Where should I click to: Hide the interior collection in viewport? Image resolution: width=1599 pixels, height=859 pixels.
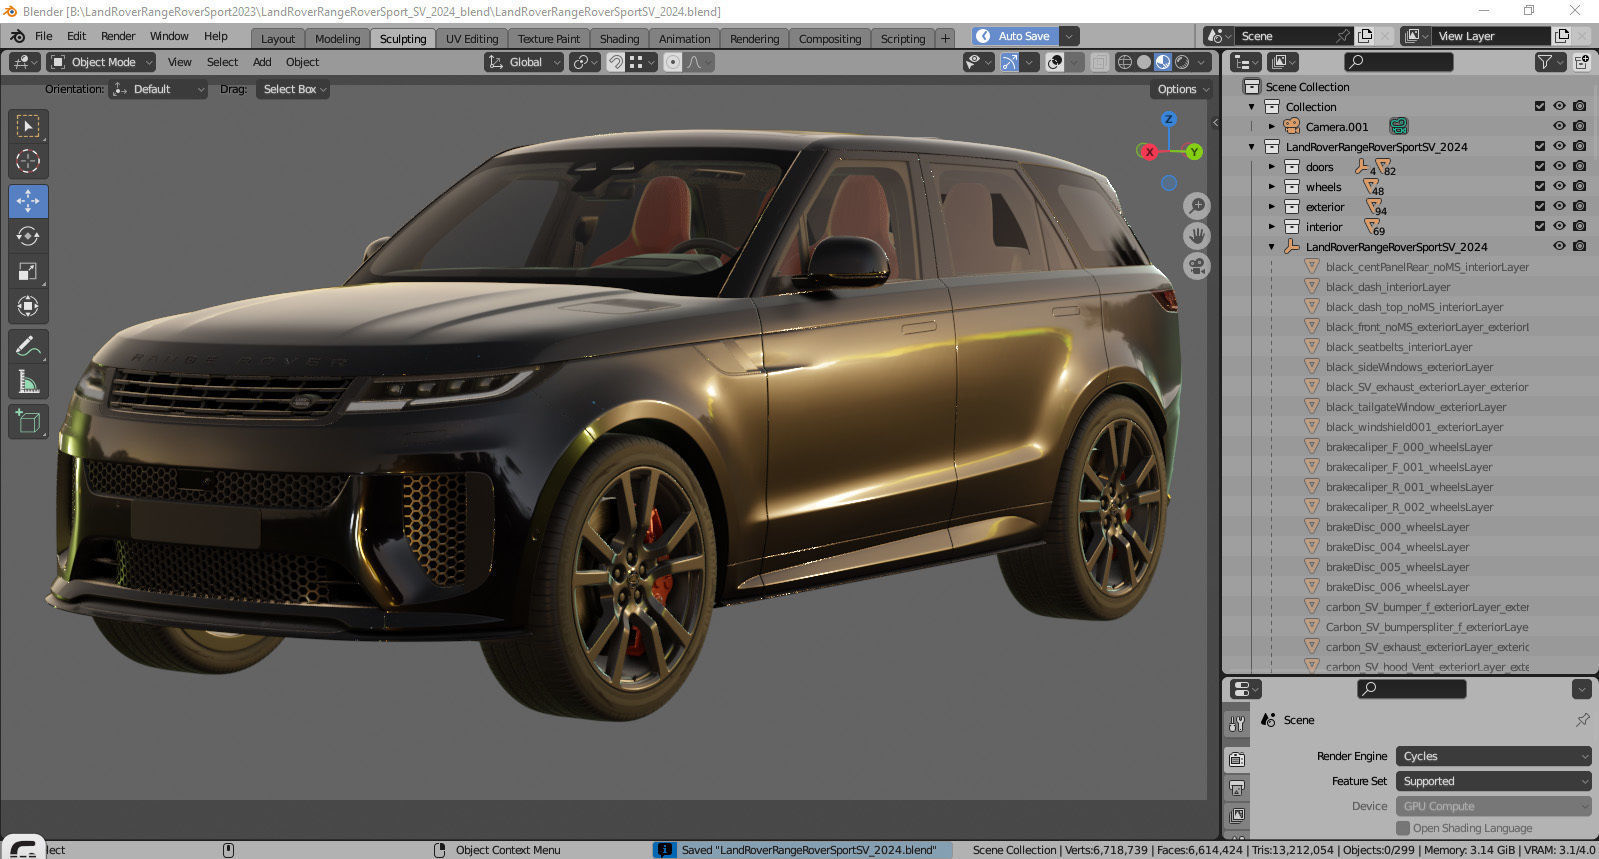[x=1559, y=226]
